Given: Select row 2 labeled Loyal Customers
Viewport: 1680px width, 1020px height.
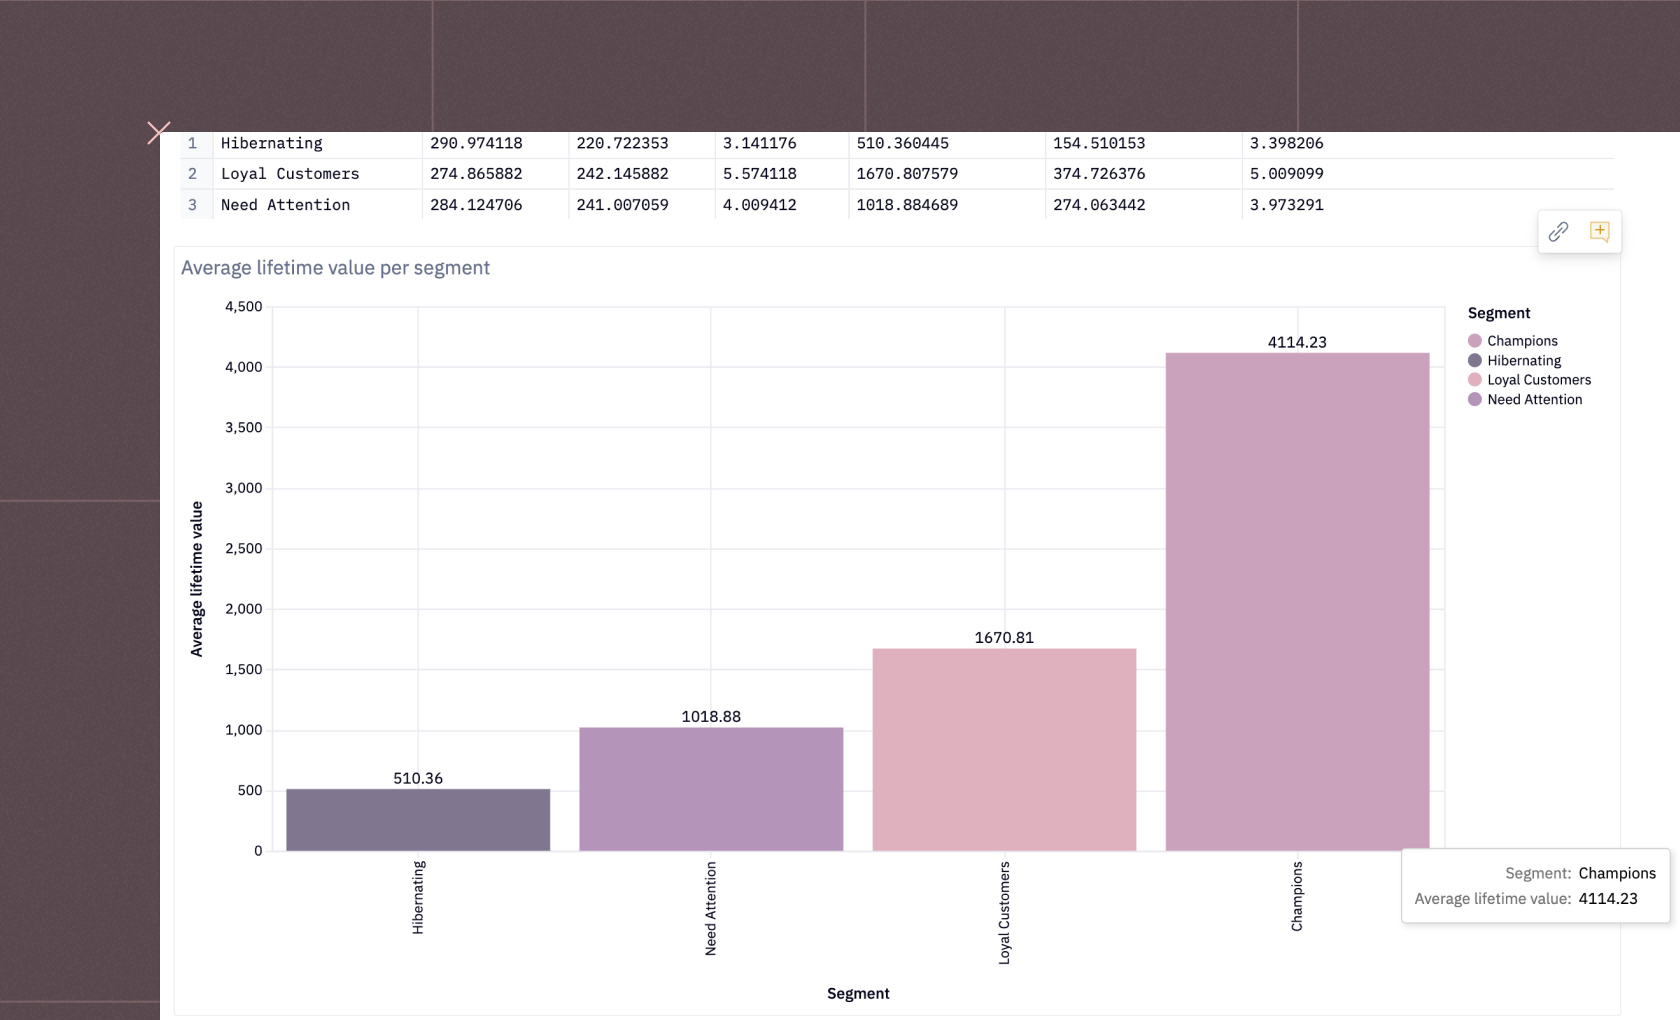Looking at the screenshot, I should [x=289, y=173].
